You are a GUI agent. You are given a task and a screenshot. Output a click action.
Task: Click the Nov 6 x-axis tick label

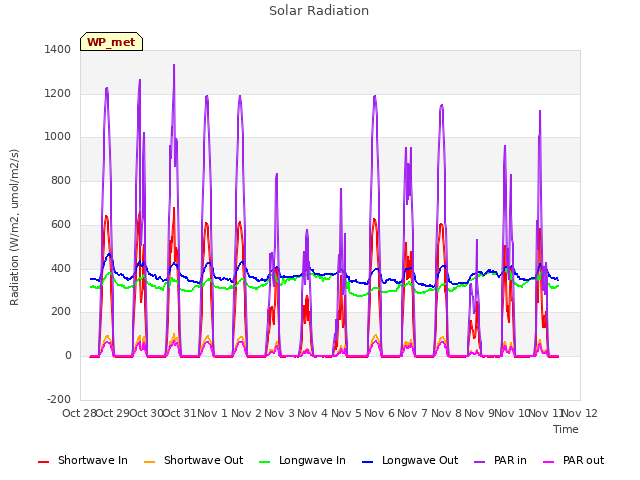379,413
